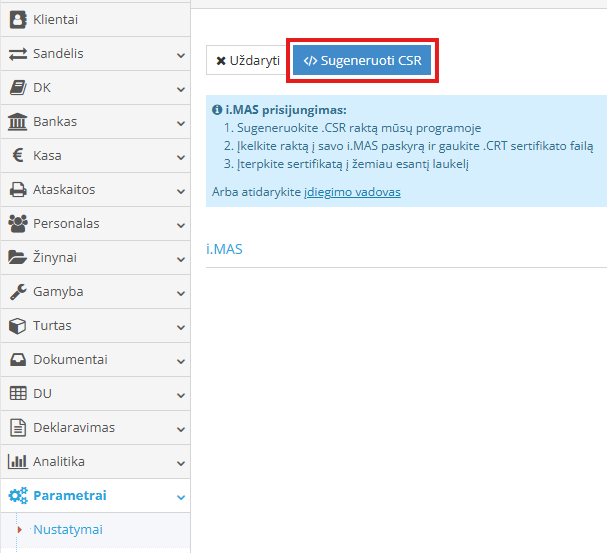Expand the Dokumentai section chevron
607x553 pixels.
[180, 360]
